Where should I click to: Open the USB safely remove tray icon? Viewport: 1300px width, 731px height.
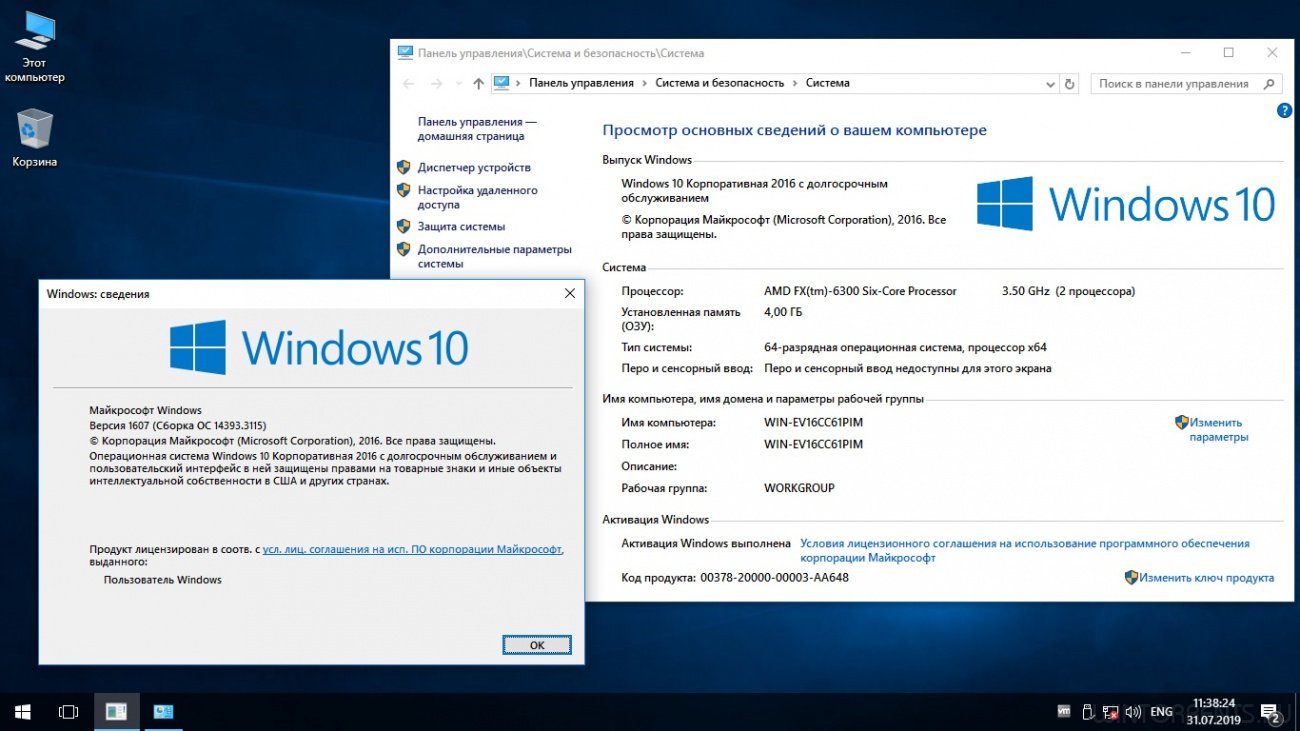coord(1087,712)
